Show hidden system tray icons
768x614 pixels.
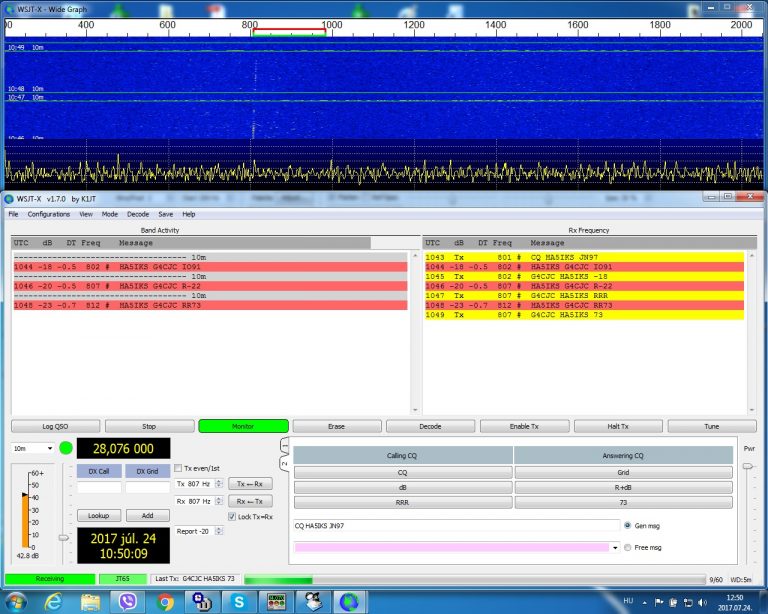[x=644, y=602]
